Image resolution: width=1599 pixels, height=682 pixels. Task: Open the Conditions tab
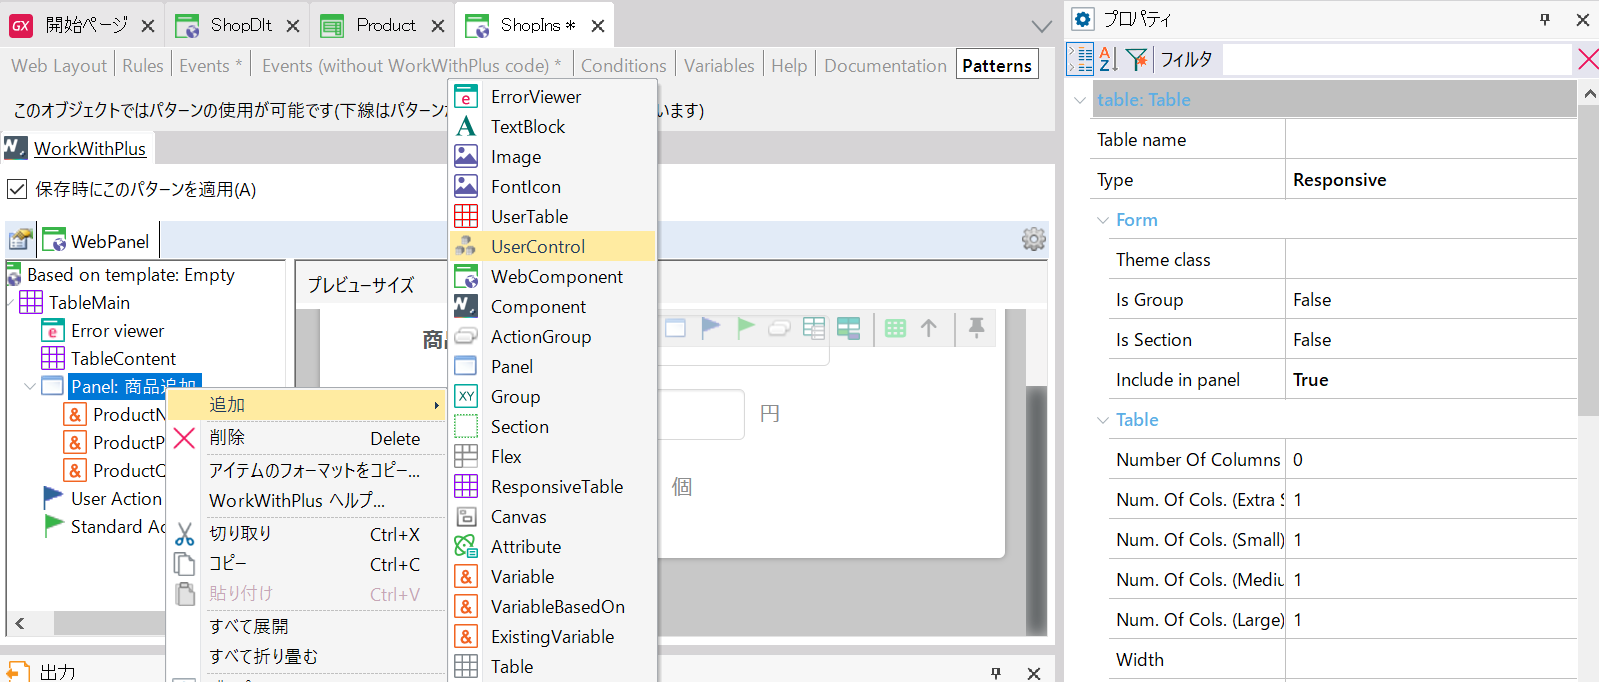pyautogui.click(x=624, y=66)
